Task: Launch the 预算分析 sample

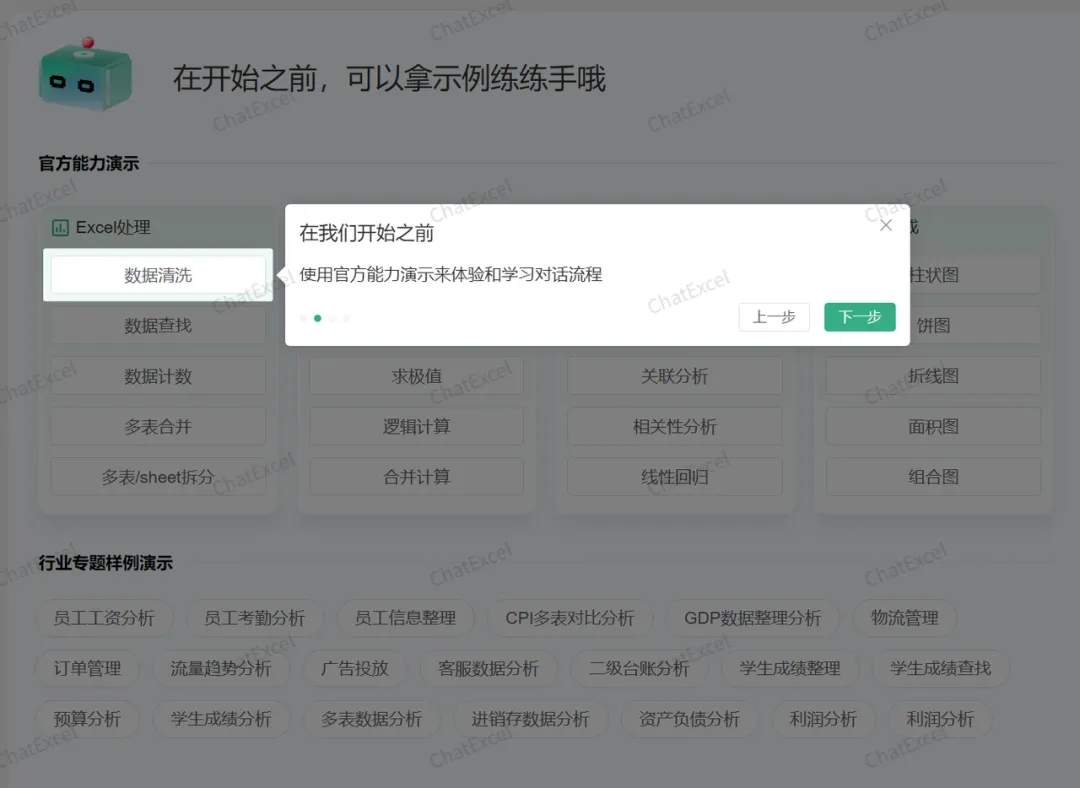Action: [87, 718]
